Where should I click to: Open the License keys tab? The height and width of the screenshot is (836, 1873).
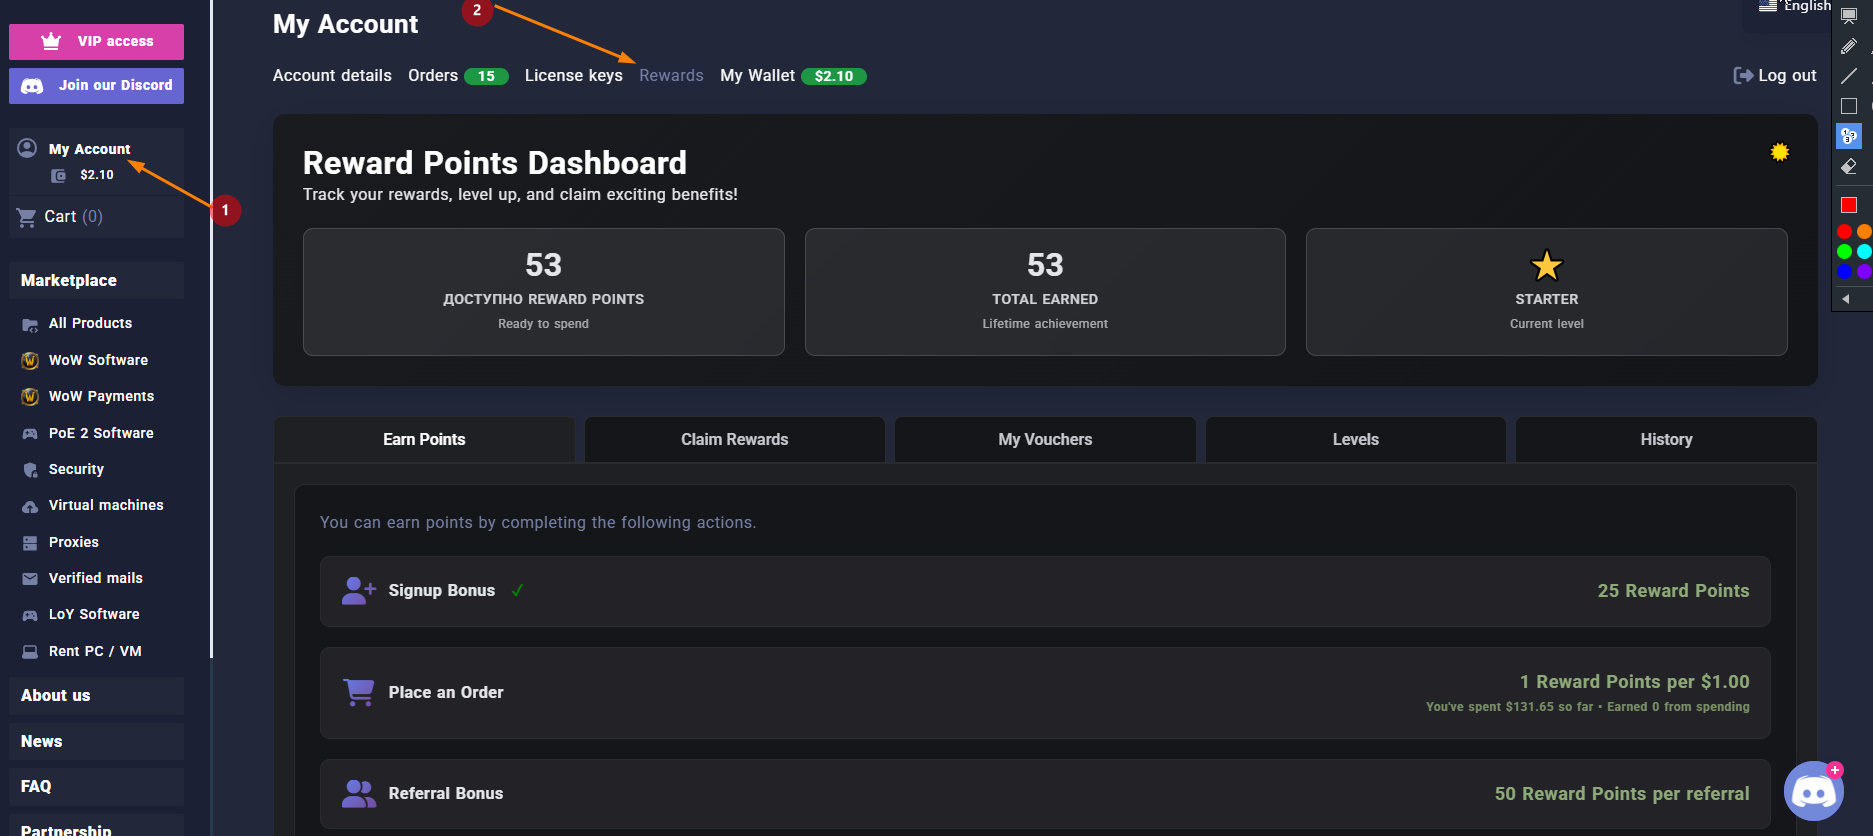574,76
